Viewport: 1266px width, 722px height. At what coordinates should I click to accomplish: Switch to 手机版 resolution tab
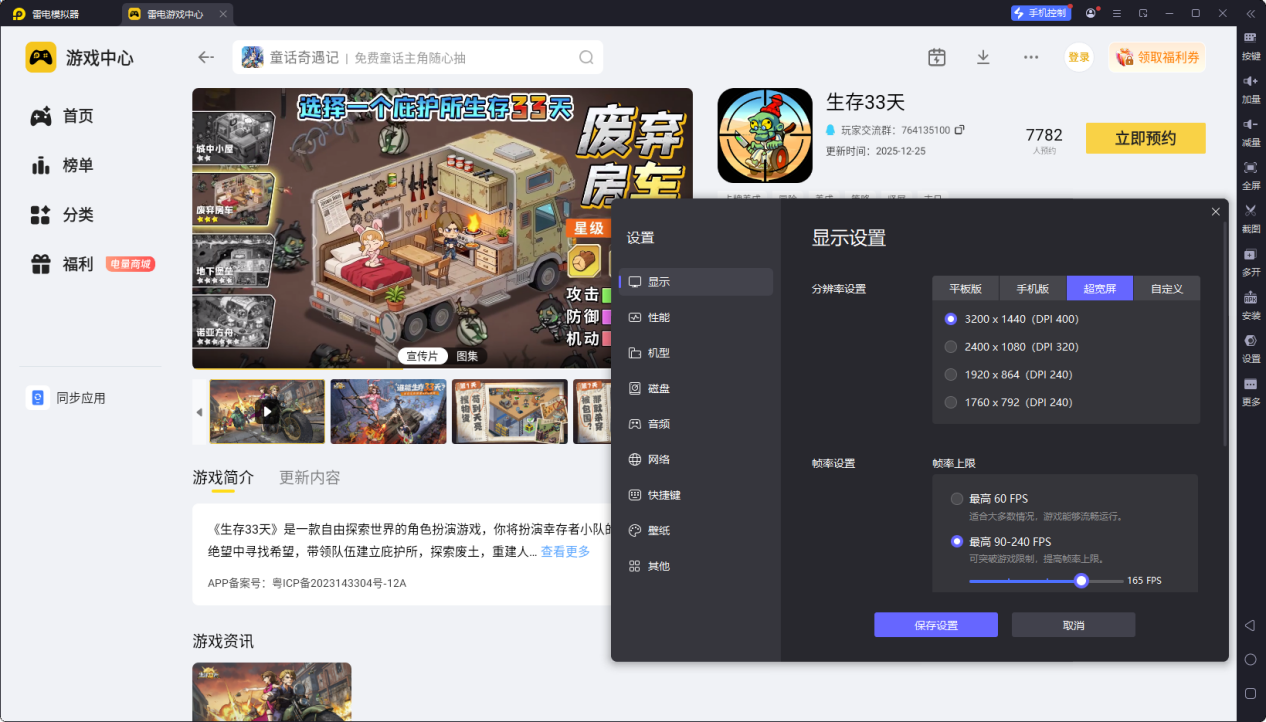[x=1033, y=288]
